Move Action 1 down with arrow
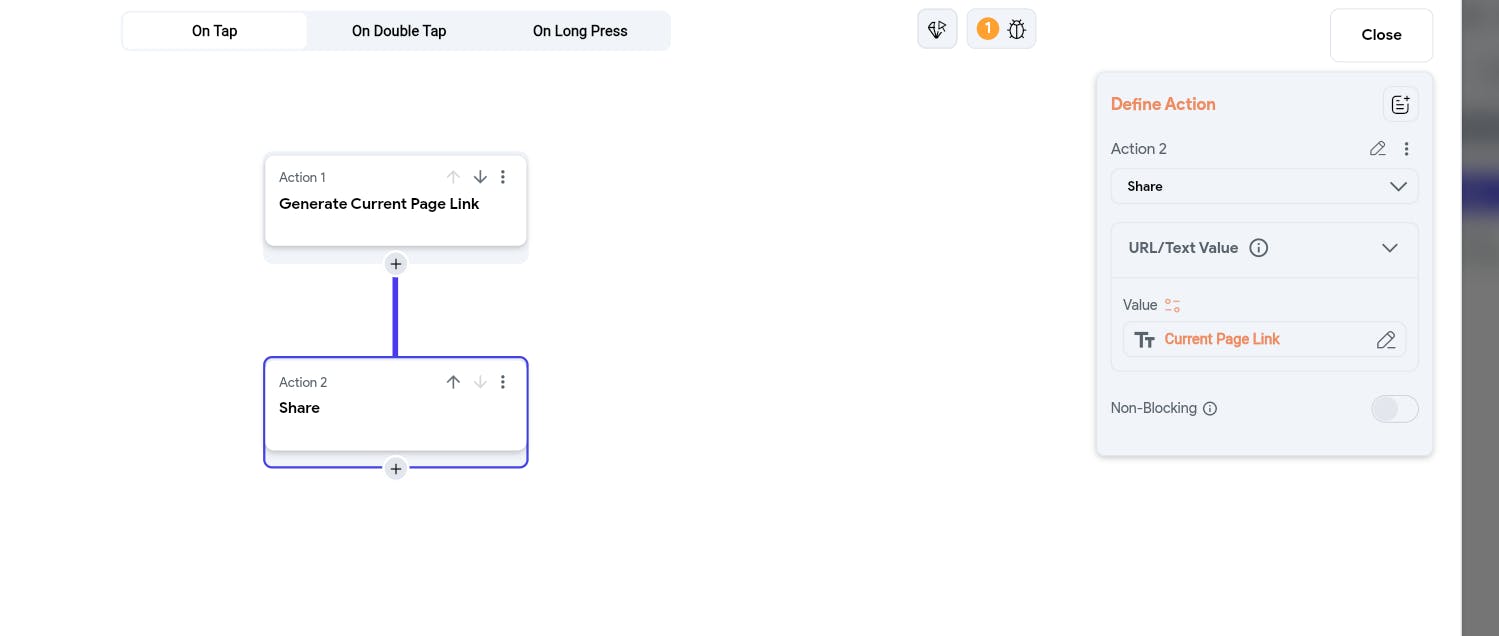The height and width of the screenshot is (636, 1499). [x=480, y=177]
